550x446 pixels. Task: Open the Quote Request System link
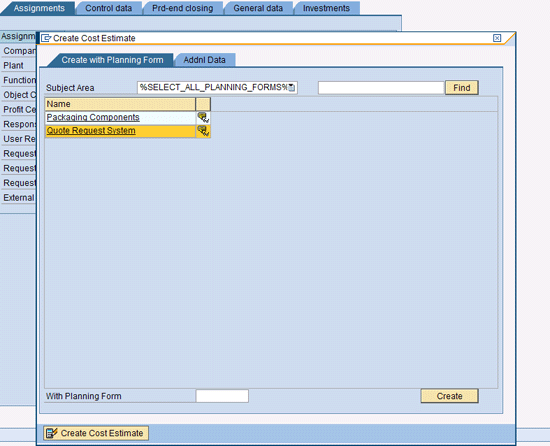[x=91, y=130]
